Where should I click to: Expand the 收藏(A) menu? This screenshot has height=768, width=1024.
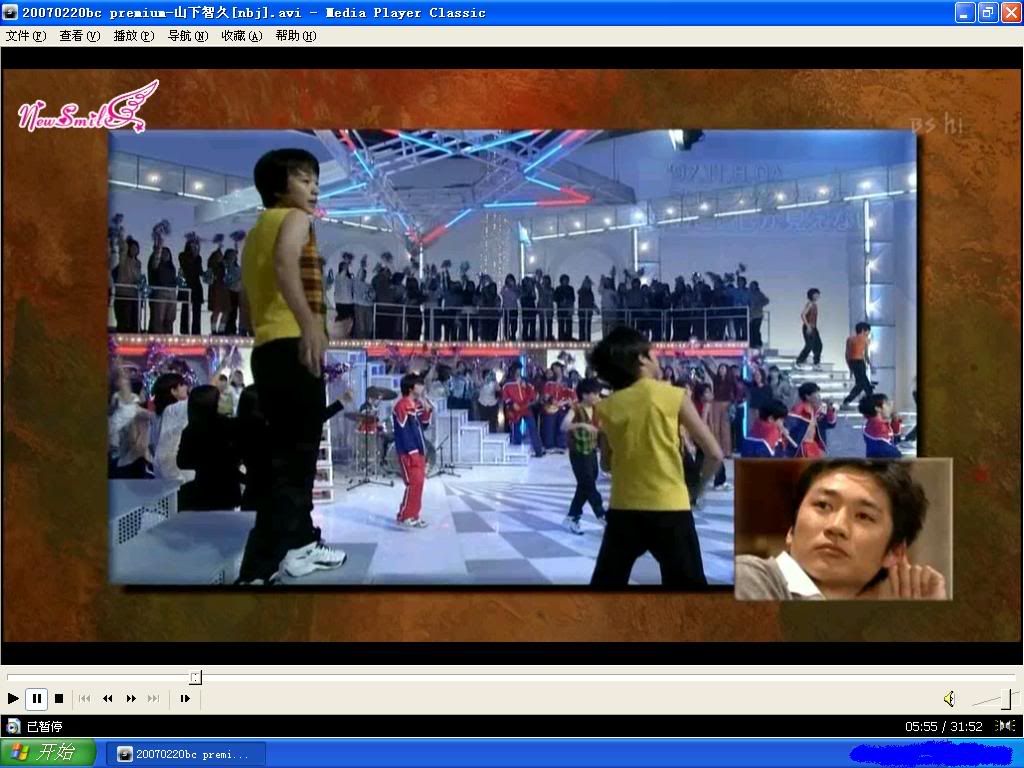click(242, 36)
